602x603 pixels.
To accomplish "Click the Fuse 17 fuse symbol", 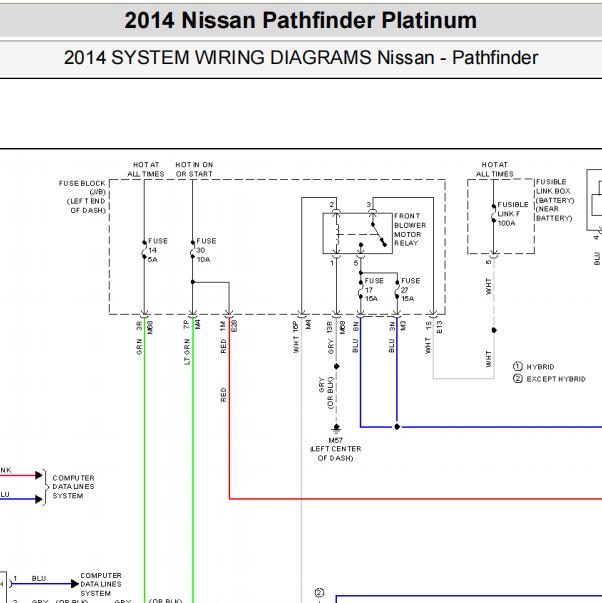I will coord(361,290).
